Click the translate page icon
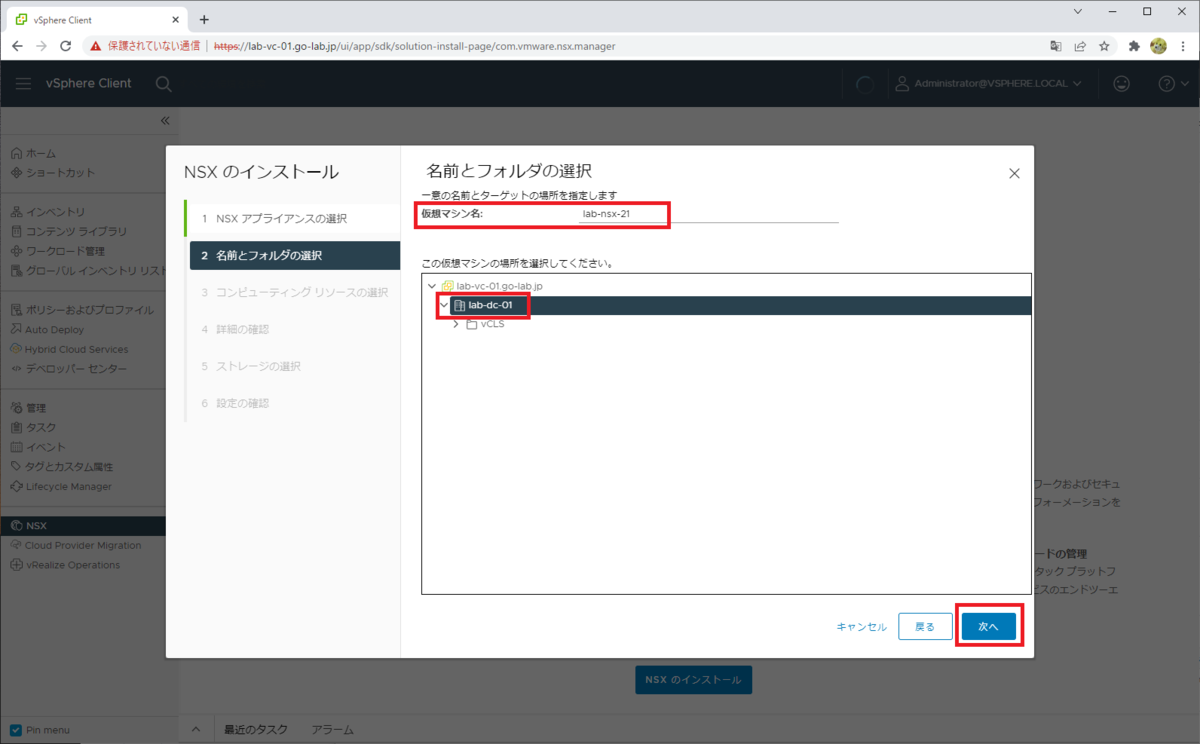Screen dimensions: 1200x744 1056,46
